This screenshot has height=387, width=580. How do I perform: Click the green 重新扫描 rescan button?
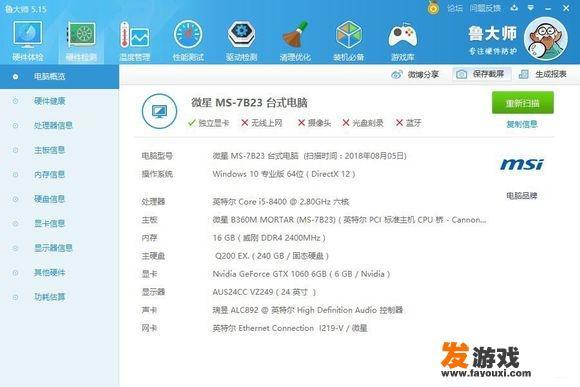pyautogui.click(x=523, y=103)
